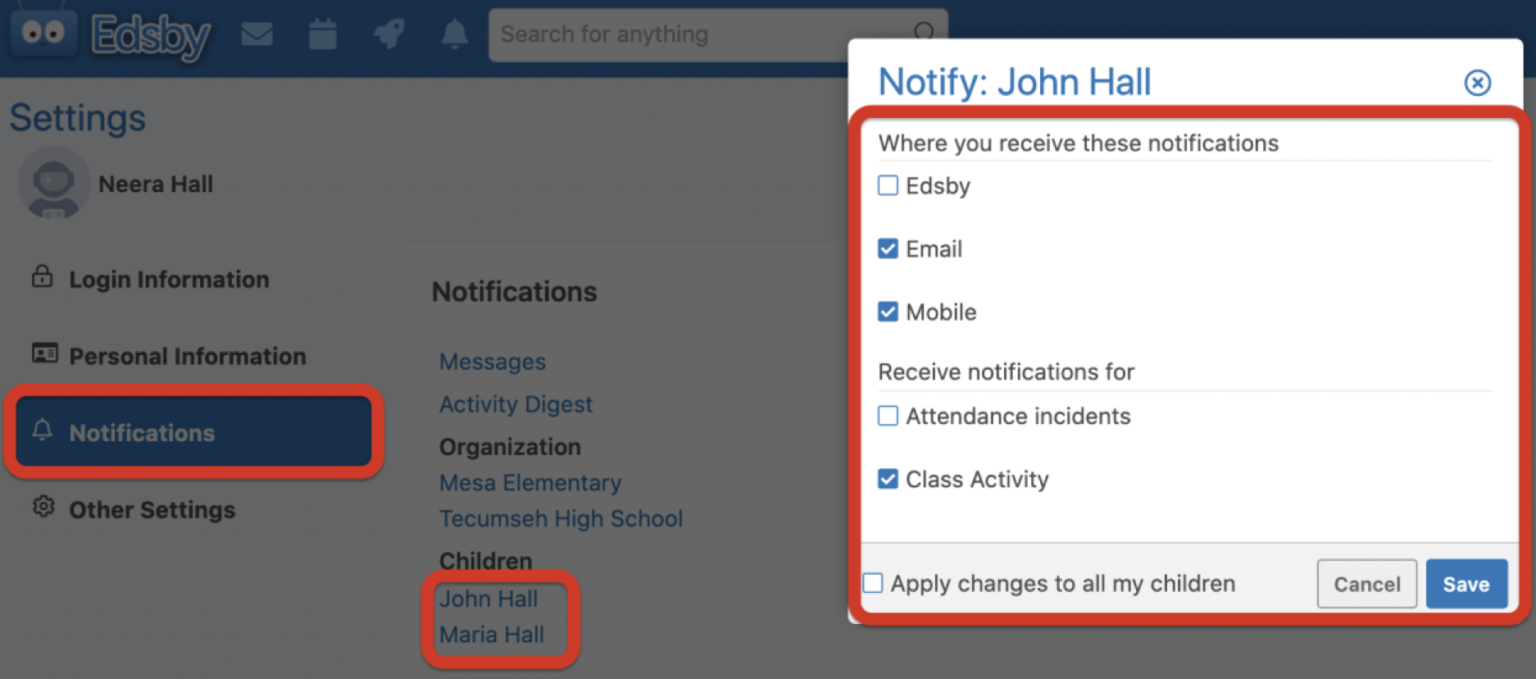Screen dimensions: 1536x679
Task: Enable the Edsby notification checkbox
Action: click(x=887, y=185)
